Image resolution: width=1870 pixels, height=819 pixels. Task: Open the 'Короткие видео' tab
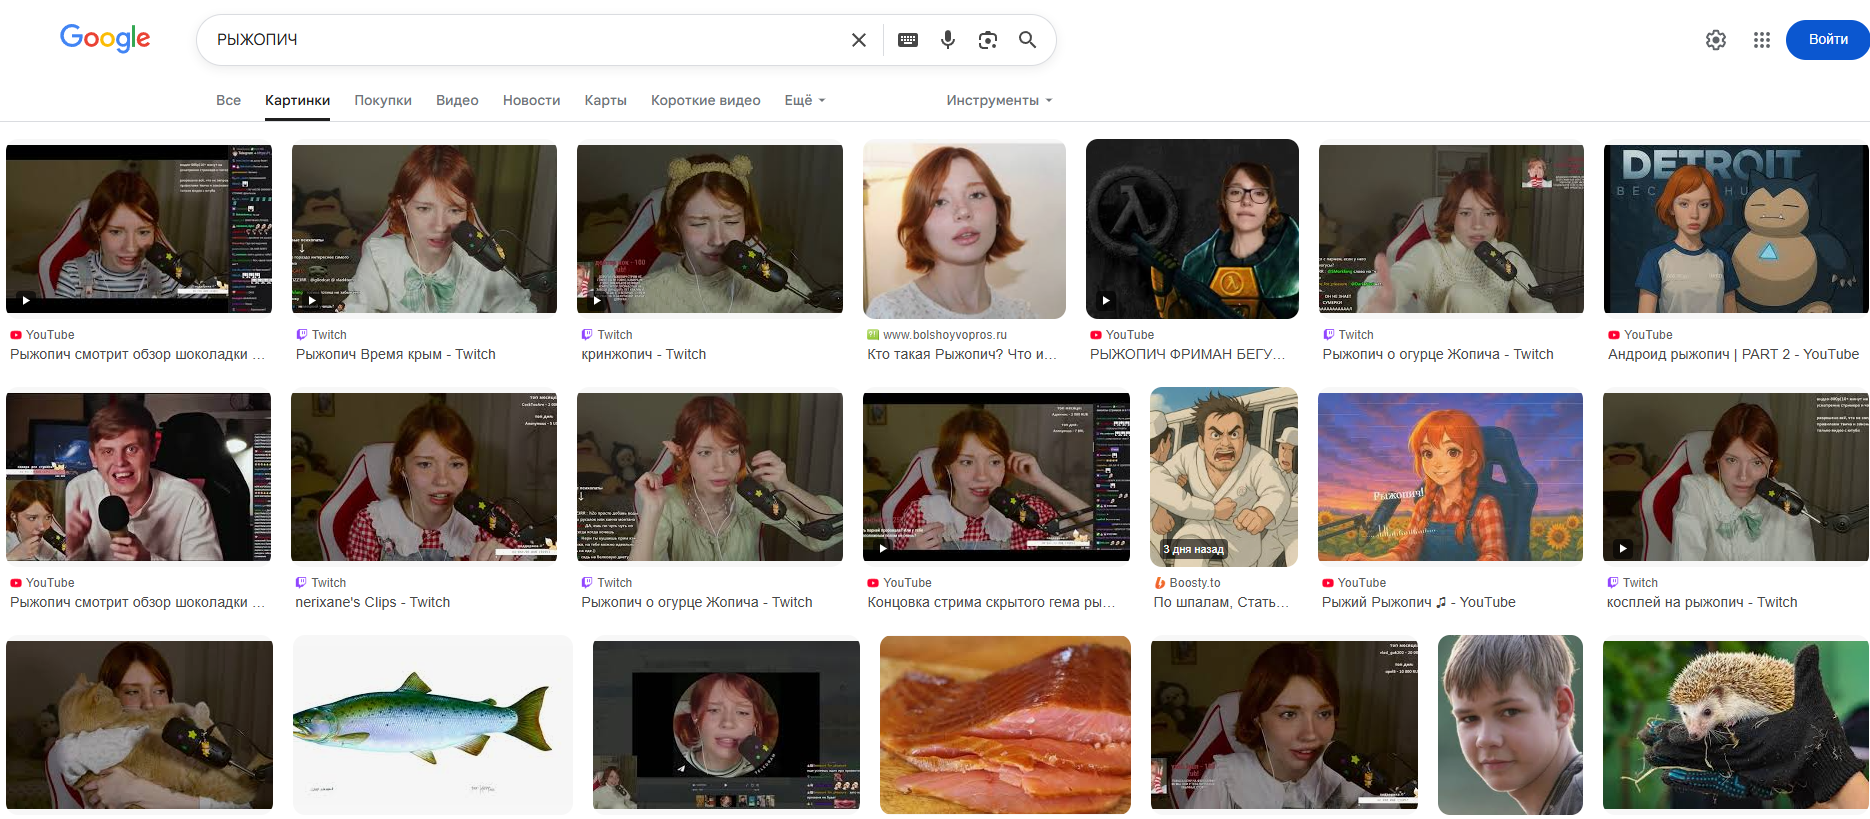pyautogui.click(x=706, y=101)
